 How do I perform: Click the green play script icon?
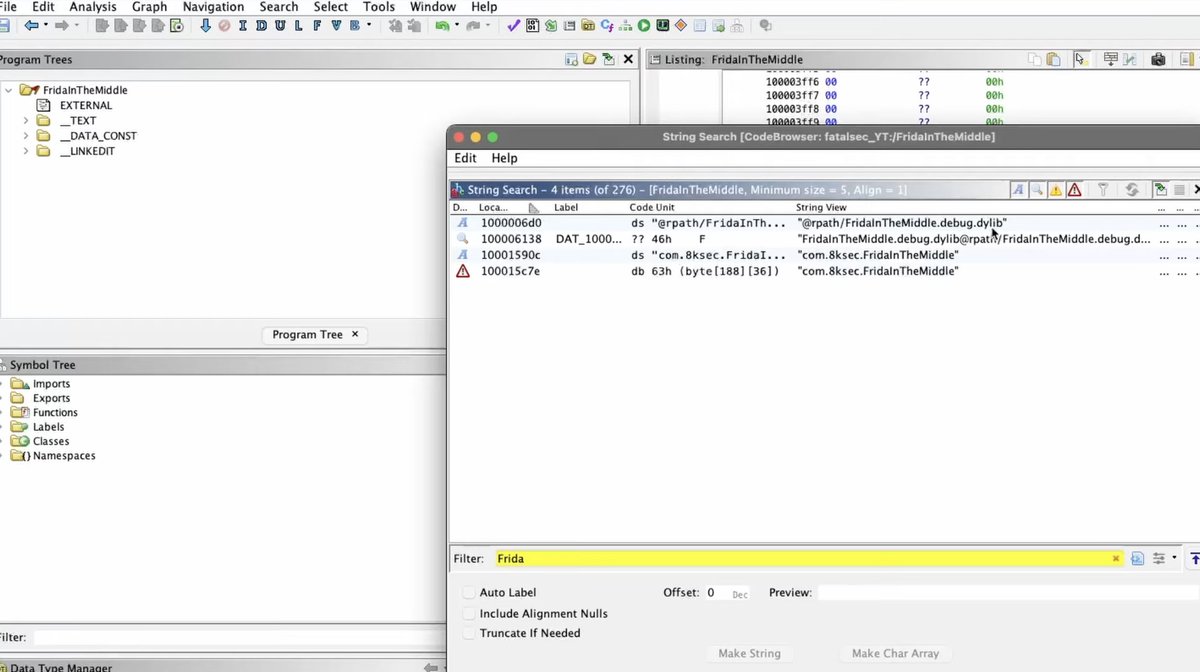(644, 26)
